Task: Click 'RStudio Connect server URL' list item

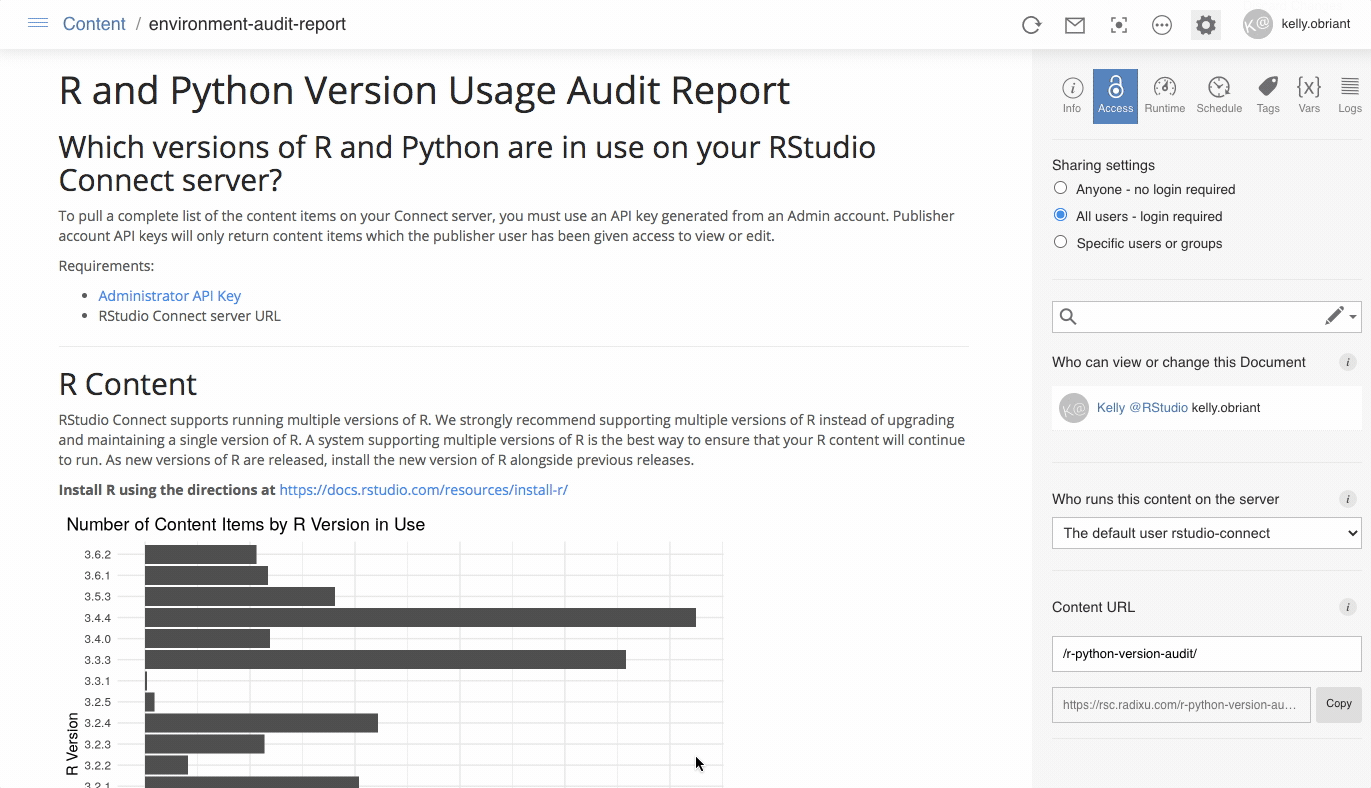Action: coord(189,316)
